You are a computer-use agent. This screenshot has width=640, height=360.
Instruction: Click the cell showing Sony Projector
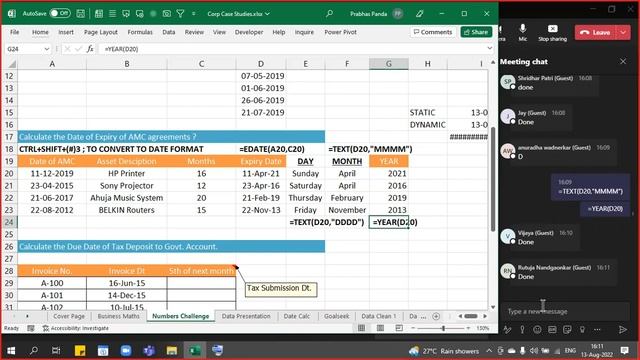point(127,186)
